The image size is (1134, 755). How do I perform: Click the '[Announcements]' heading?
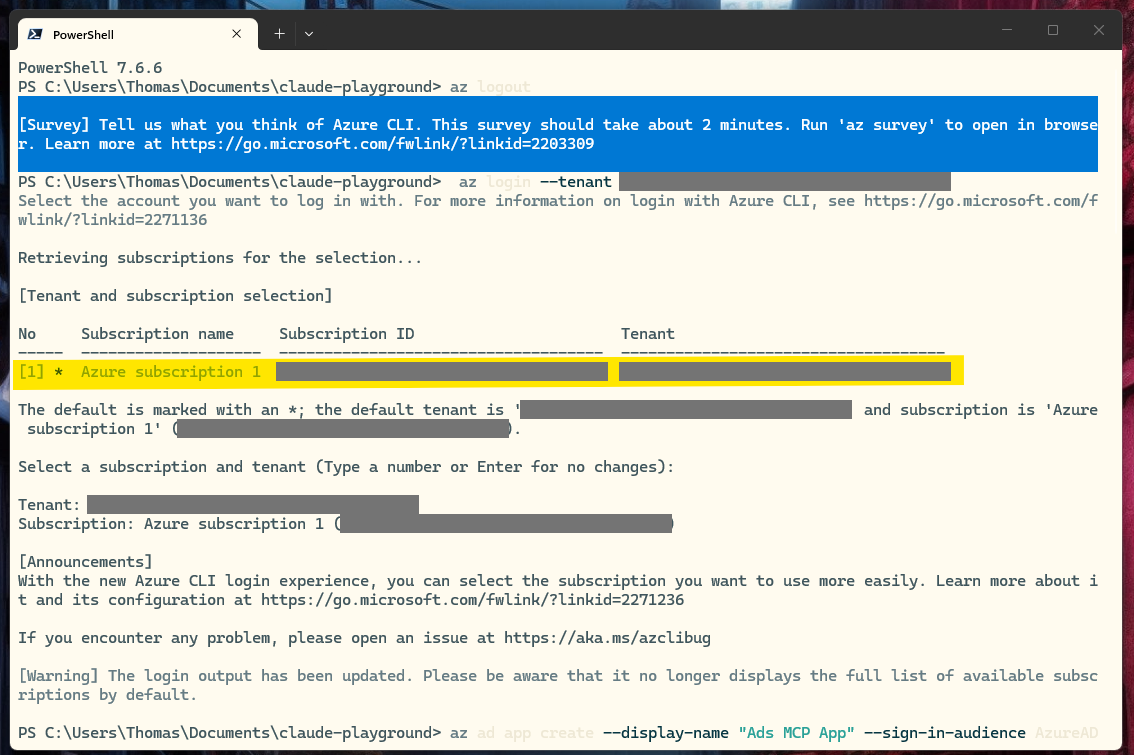click(85, 562)
